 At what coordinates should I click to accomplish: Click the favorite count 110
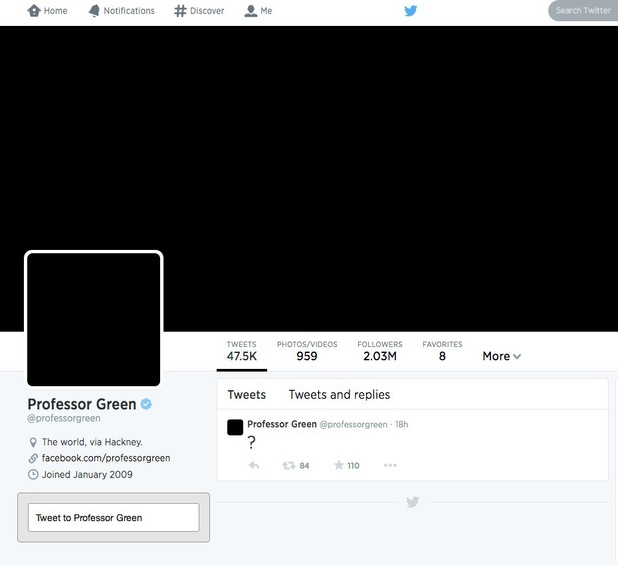[353, 466]
